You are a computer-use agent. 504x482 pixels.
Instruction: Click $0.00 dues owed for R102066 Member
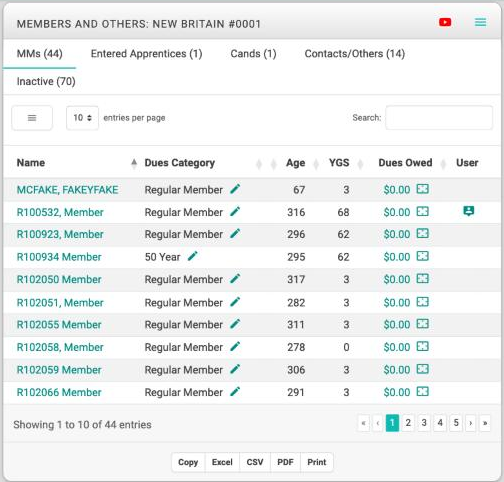(397, 392)
